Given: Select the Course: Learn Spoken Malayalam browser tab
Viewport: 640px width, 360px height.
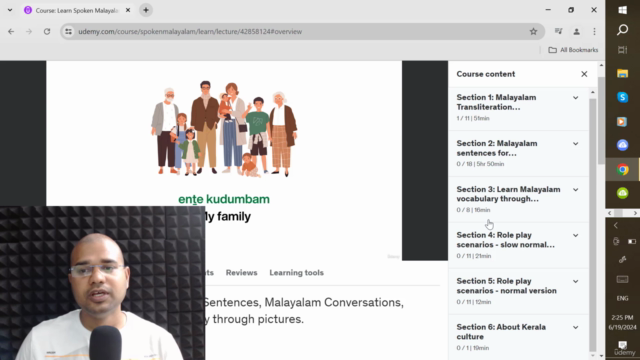Looking at the screenshot, I should coord(77,10).
